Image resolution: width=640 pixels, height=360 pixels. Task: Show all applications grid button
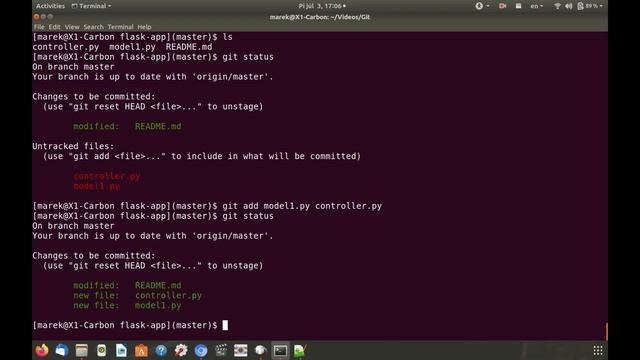click(598, 350)
